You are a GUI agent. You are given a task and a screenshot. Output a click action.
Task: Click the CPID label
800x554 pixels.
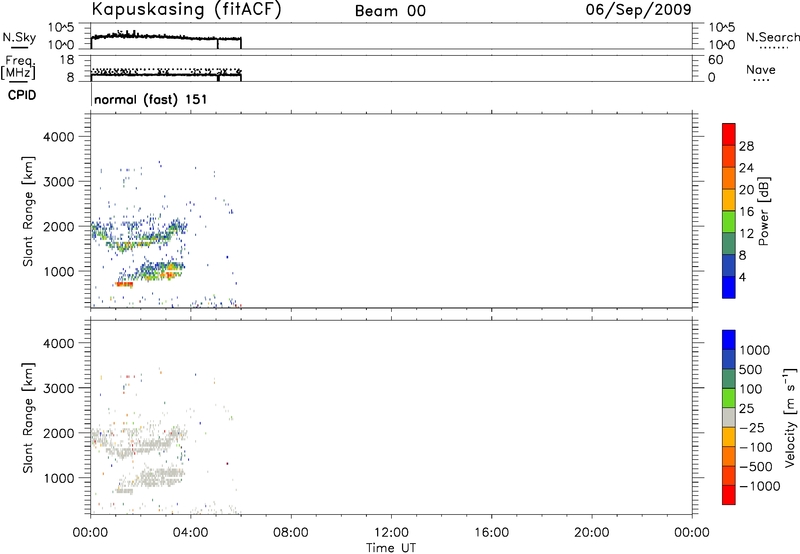point(22,95)
